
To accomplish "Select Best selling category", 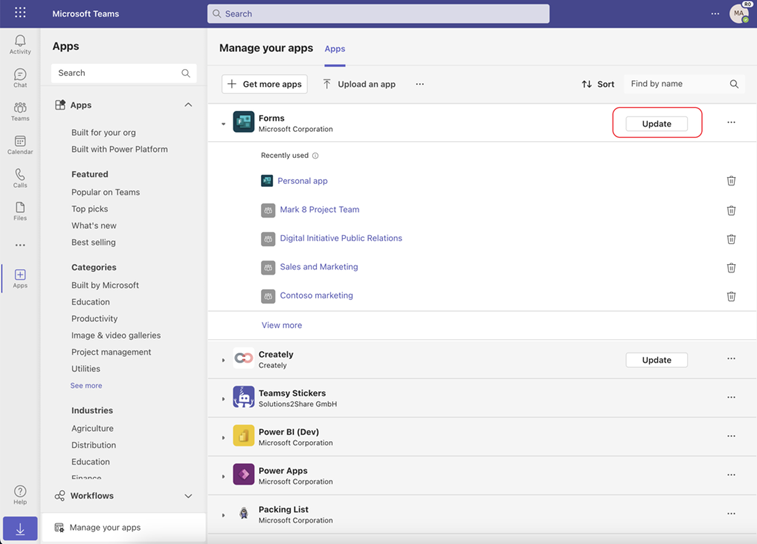I will (x=94, y=242).
